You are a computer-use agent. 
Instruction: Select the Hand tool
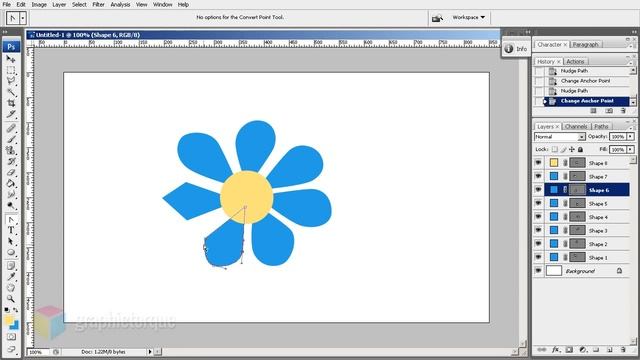(x=11, y=288)
